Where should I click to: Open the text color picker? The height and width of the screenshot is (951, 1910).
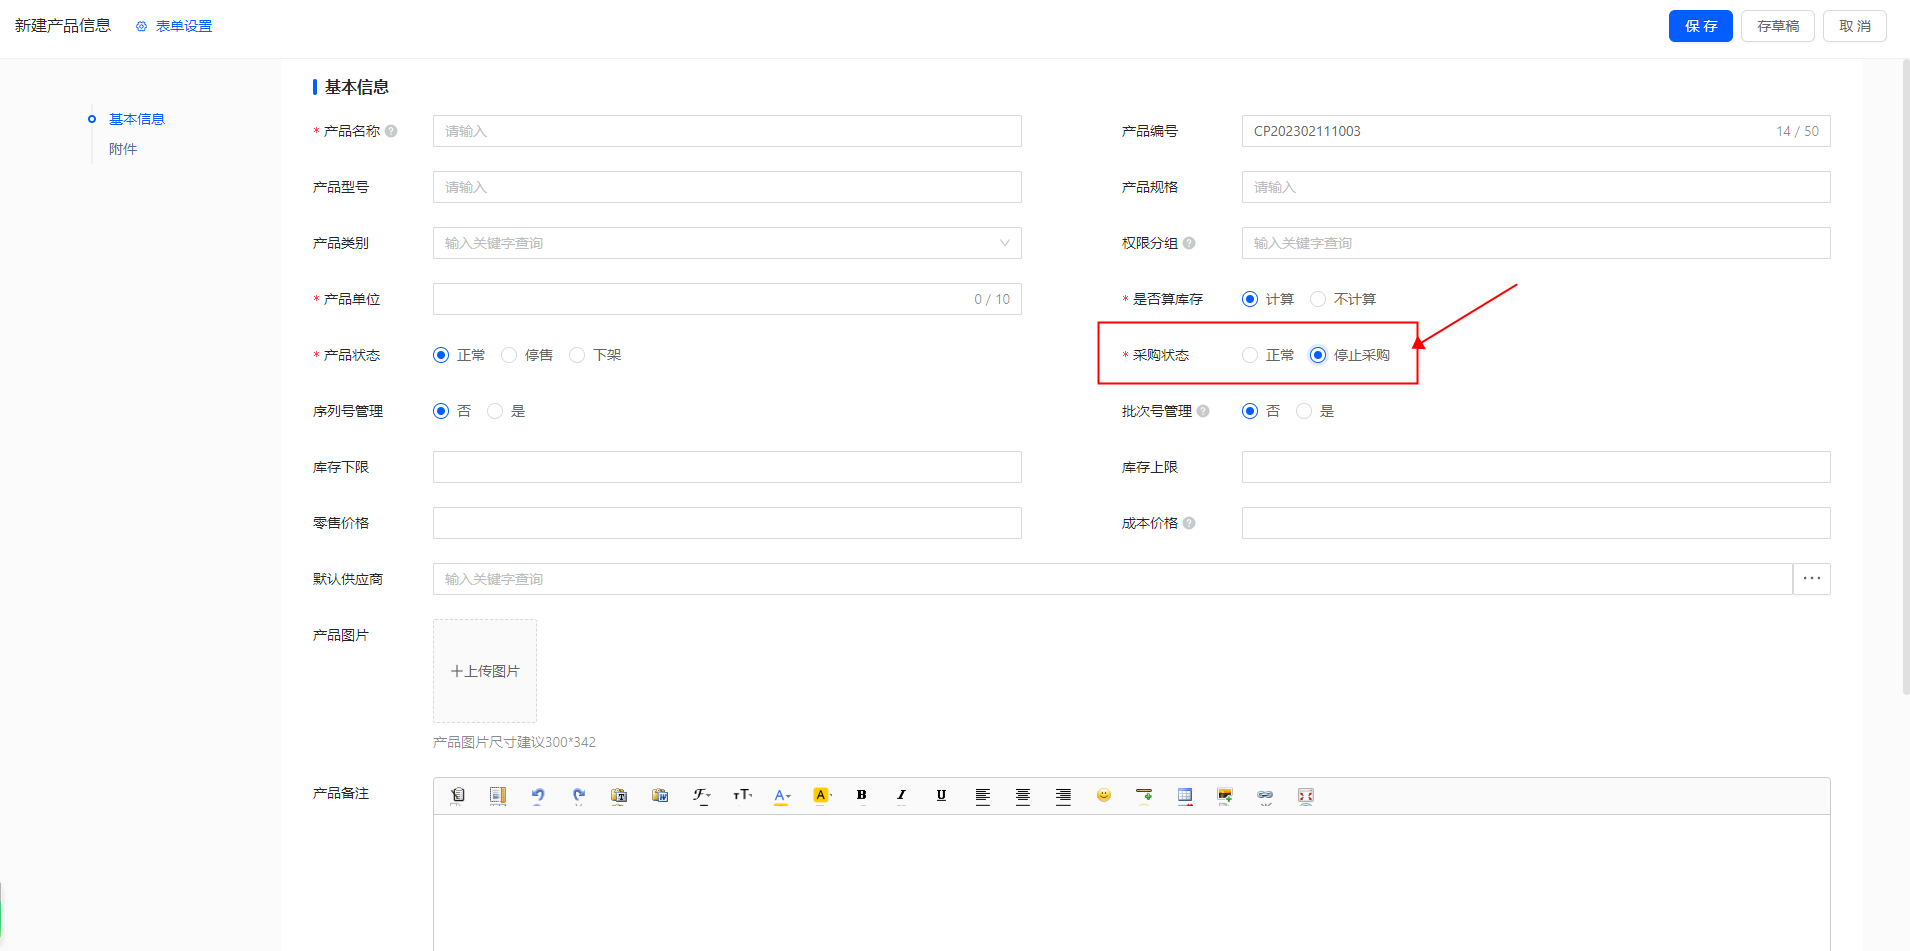[x=782, y=796]
